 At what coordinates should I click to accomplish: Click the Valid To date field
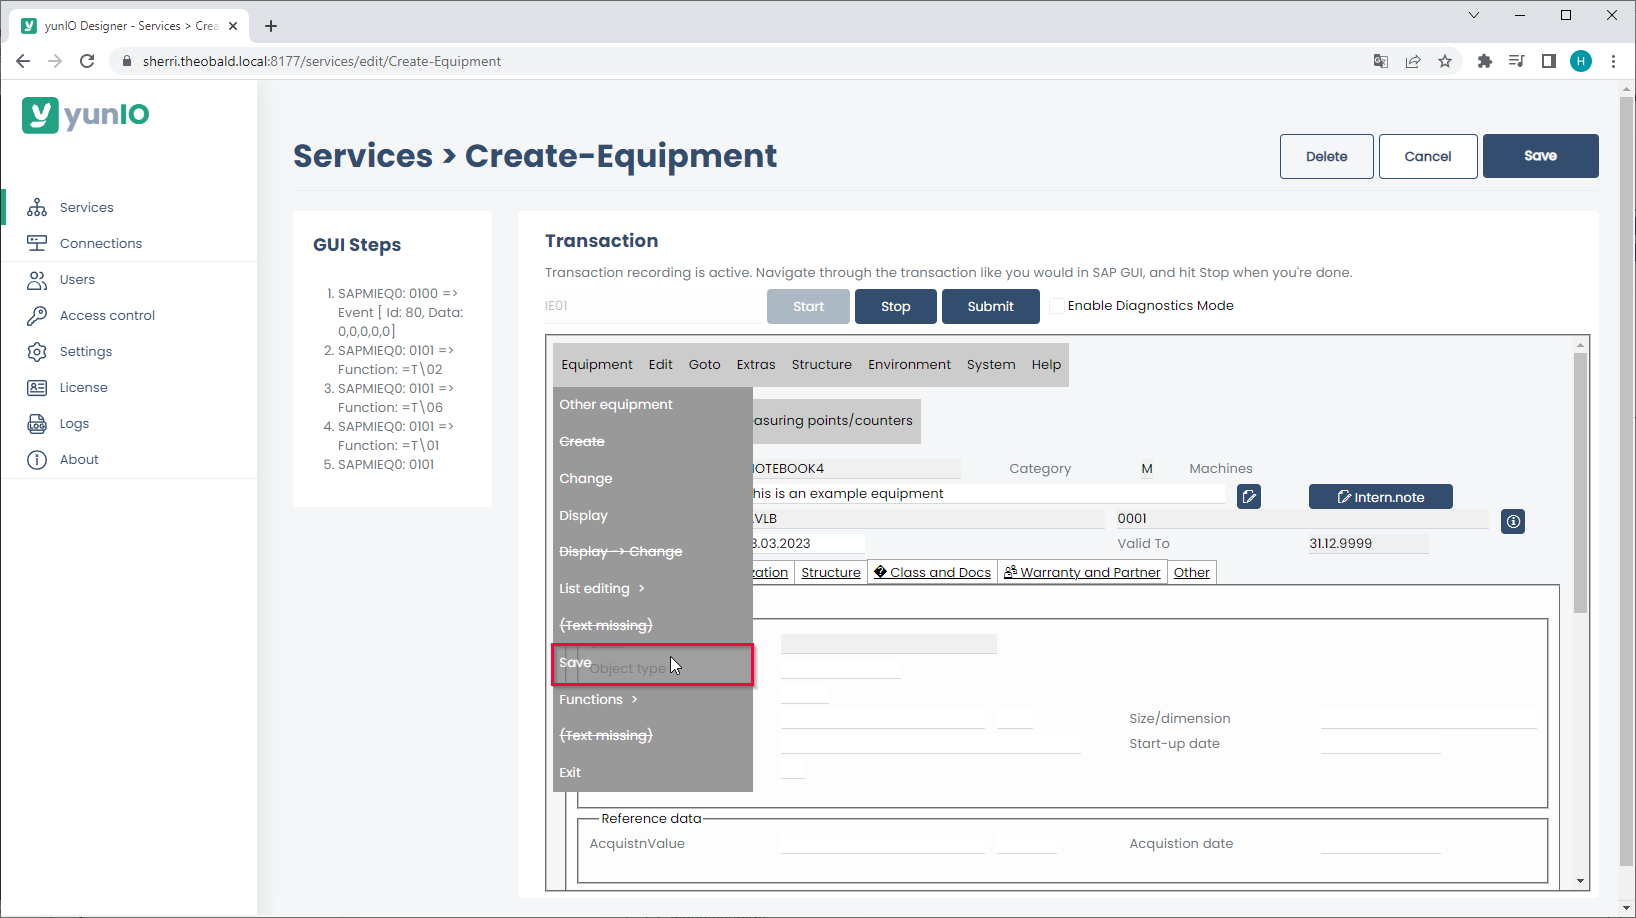coord(1368,544)
